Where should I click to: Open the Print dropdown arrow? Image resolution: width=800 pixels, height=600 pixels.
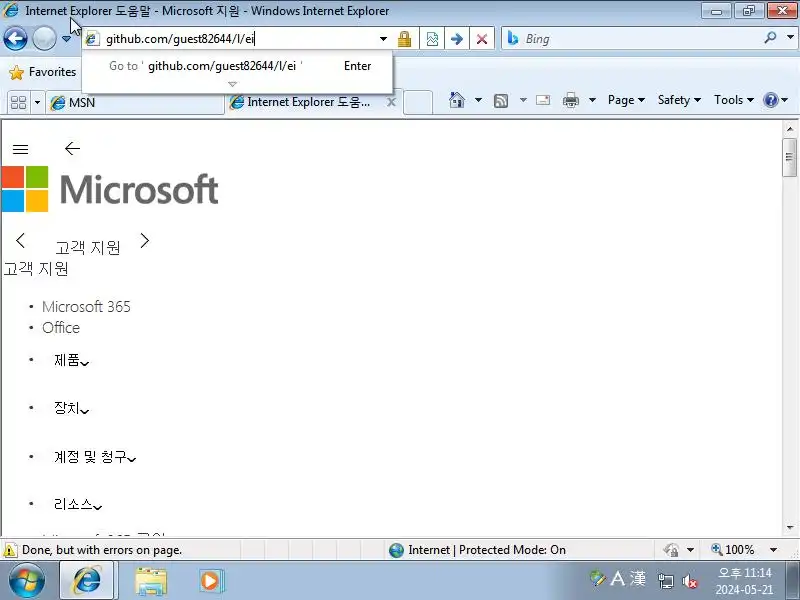[592, 100]
